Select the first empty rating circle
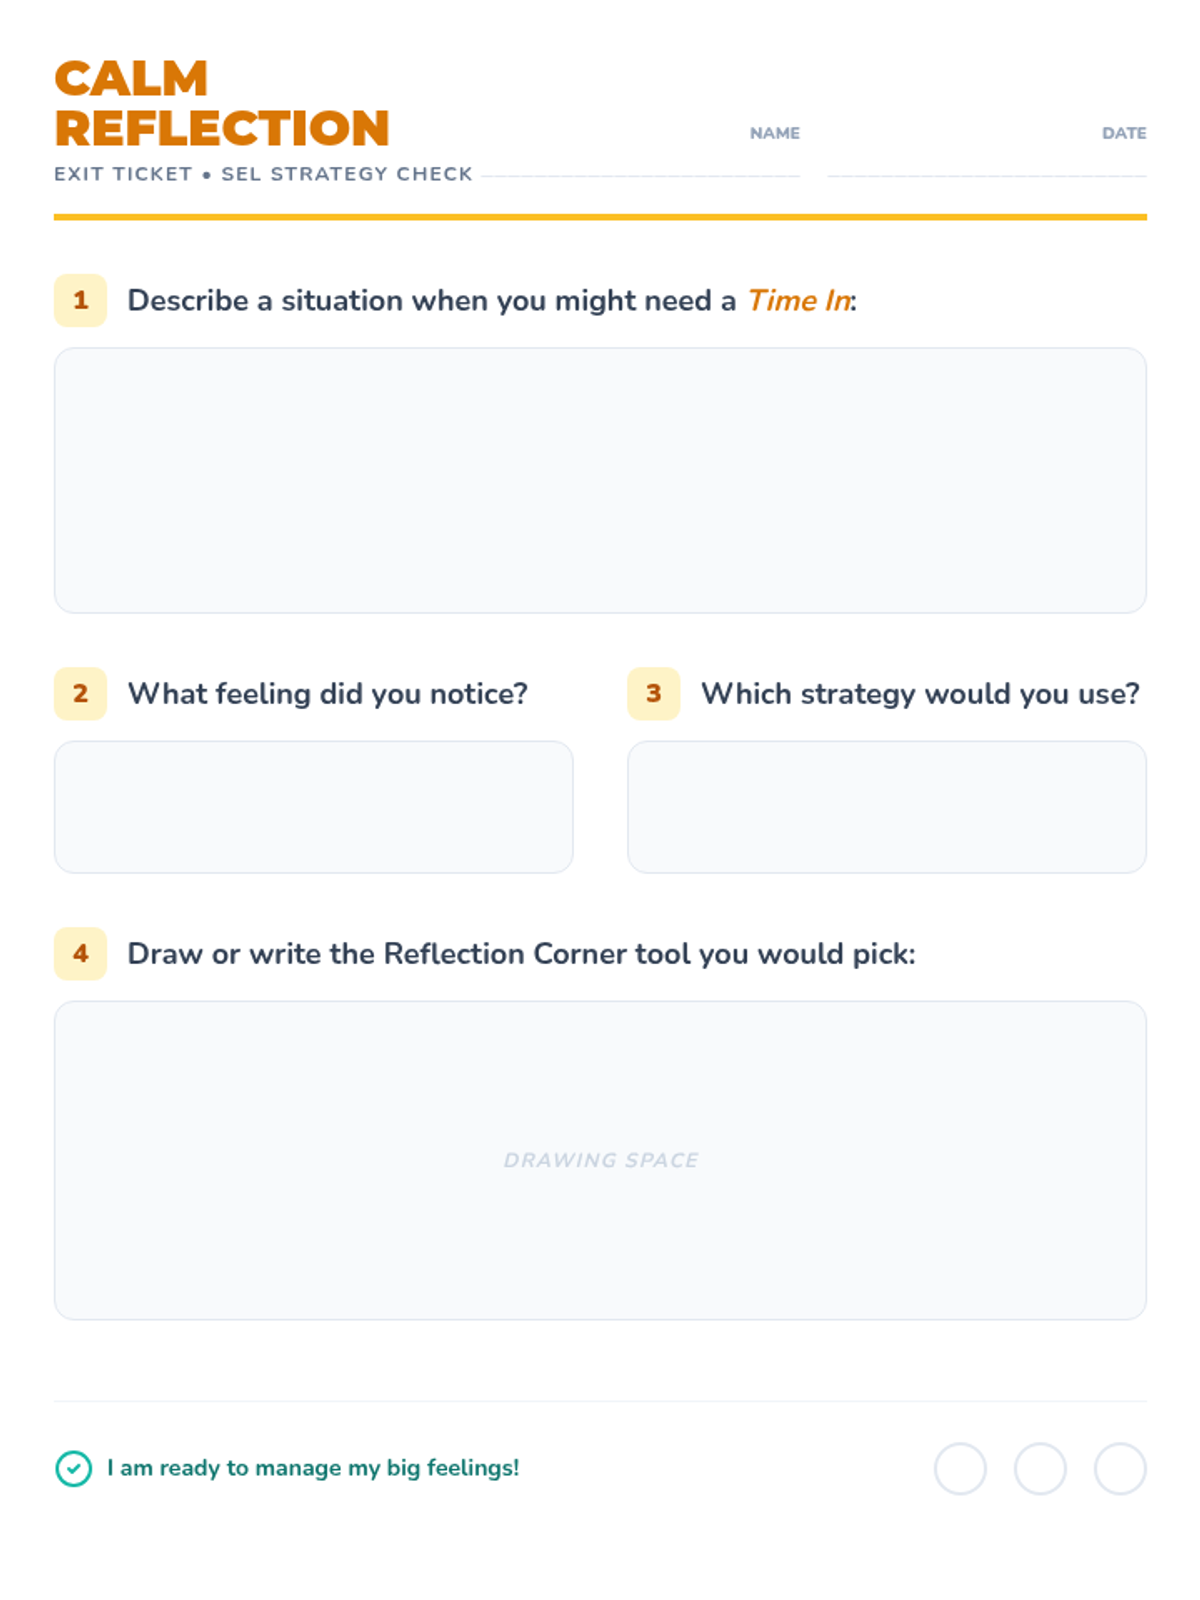Screen dimensions: 1200x1600 tap(960, 1468)
